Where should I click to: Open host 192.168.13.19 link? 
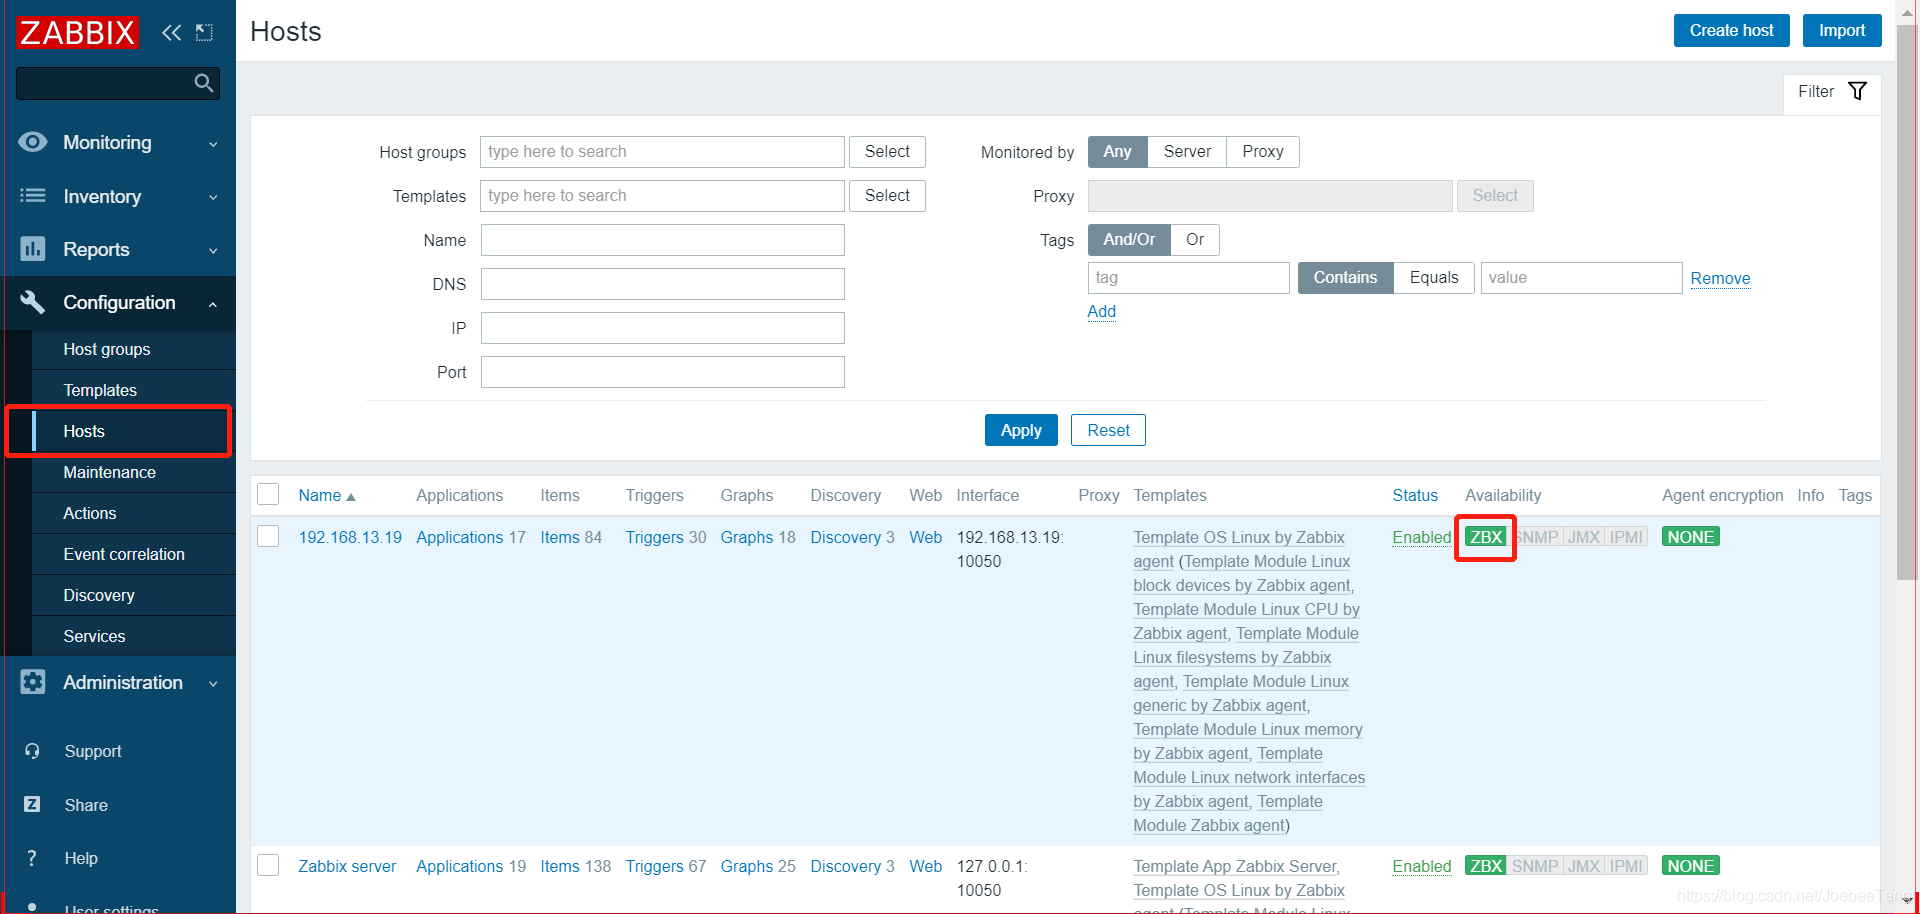click(350, 537)
